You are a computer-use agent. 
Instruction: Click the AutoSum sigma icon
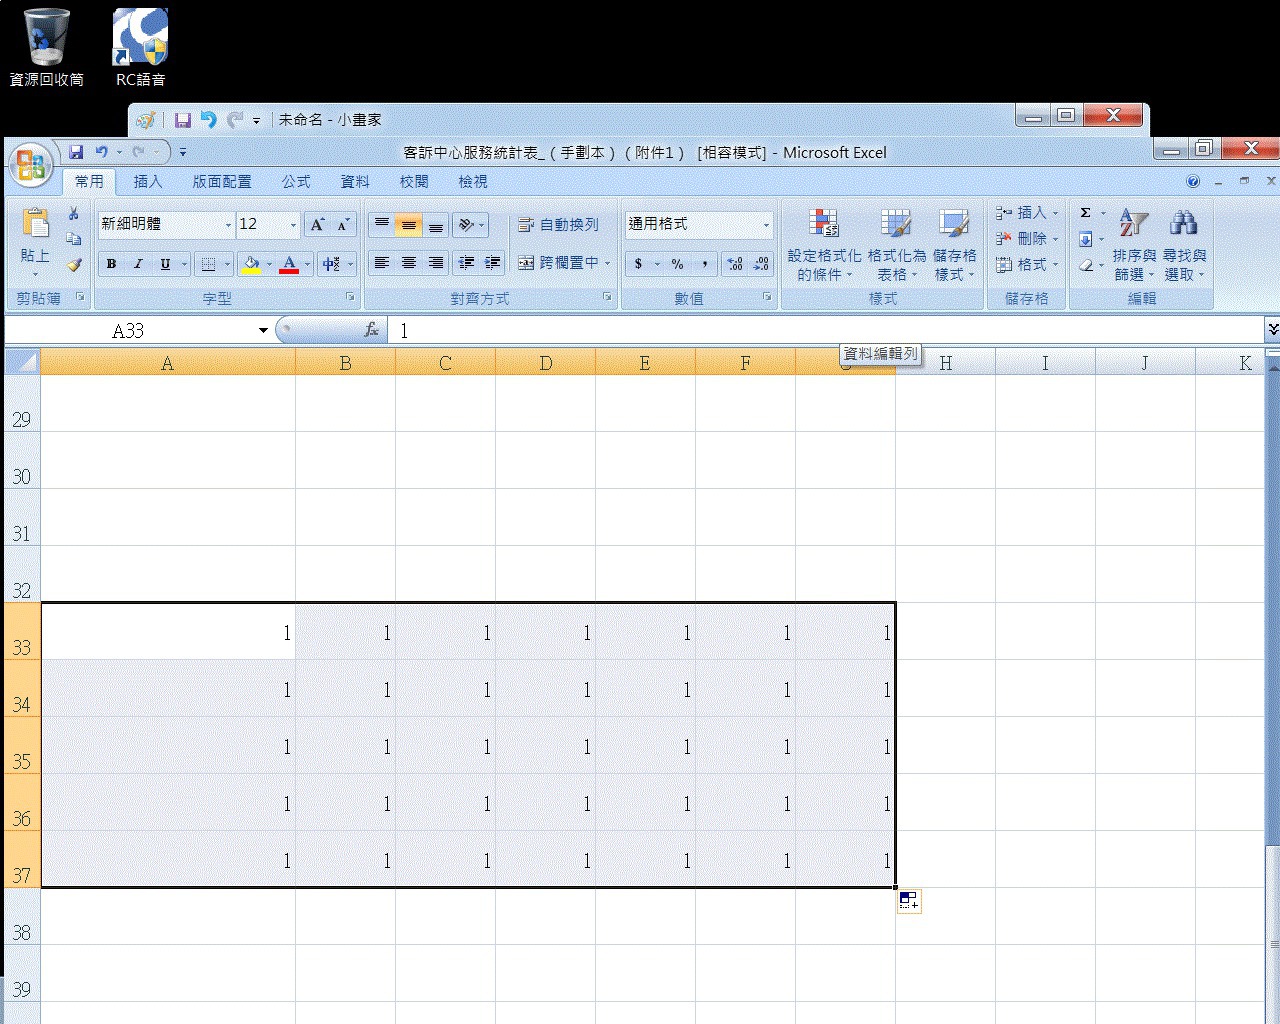[x=1086, y=213]
